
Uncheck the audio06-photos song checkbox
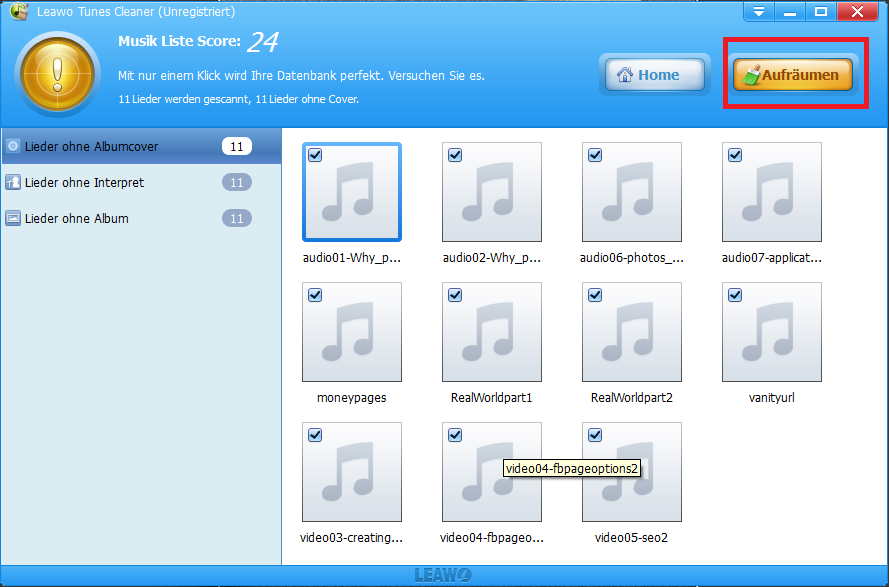(x=595, y=155)
